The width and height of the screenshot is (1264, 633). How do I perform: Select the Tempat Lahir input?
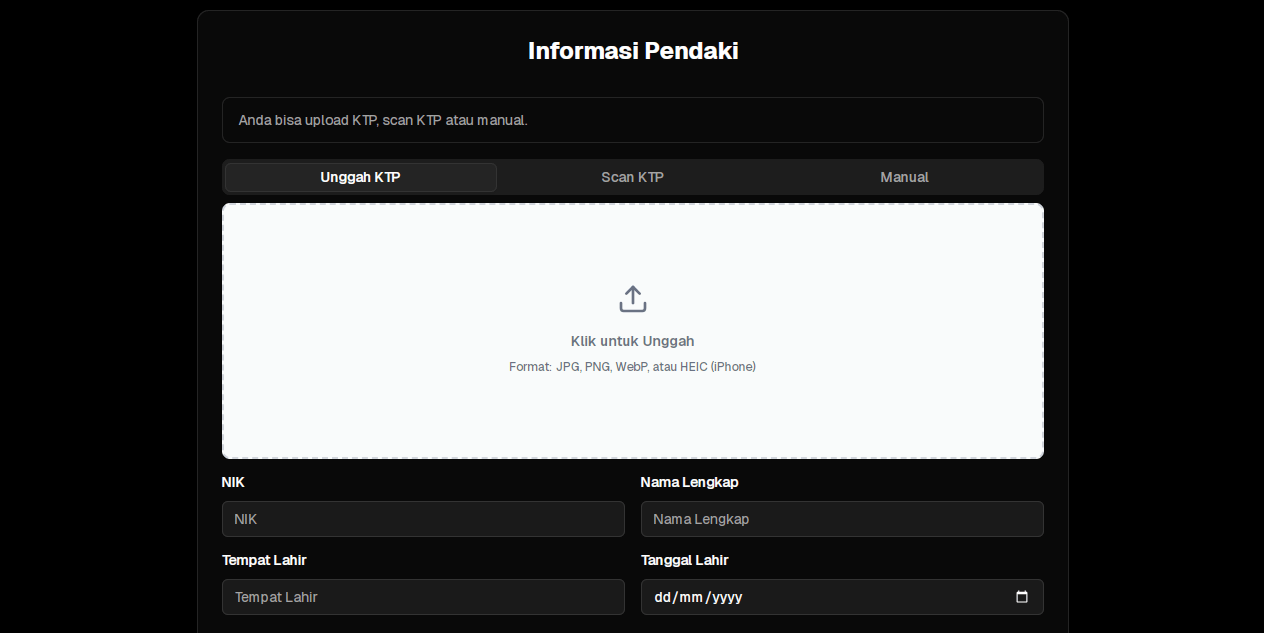(x=423, y=597)
